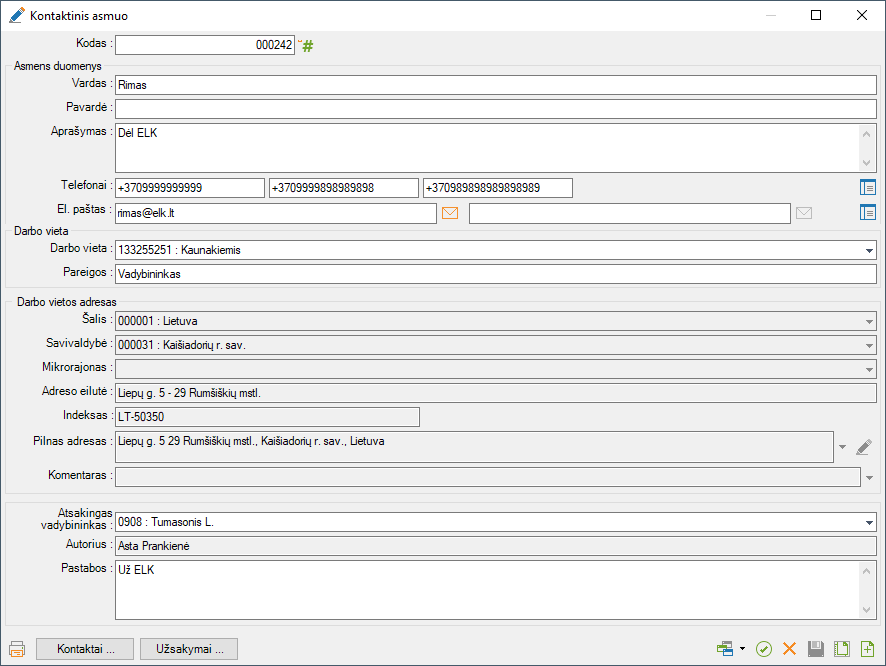
Task: Open the phone list icon beside Telefonai
Action: [867, 187]
